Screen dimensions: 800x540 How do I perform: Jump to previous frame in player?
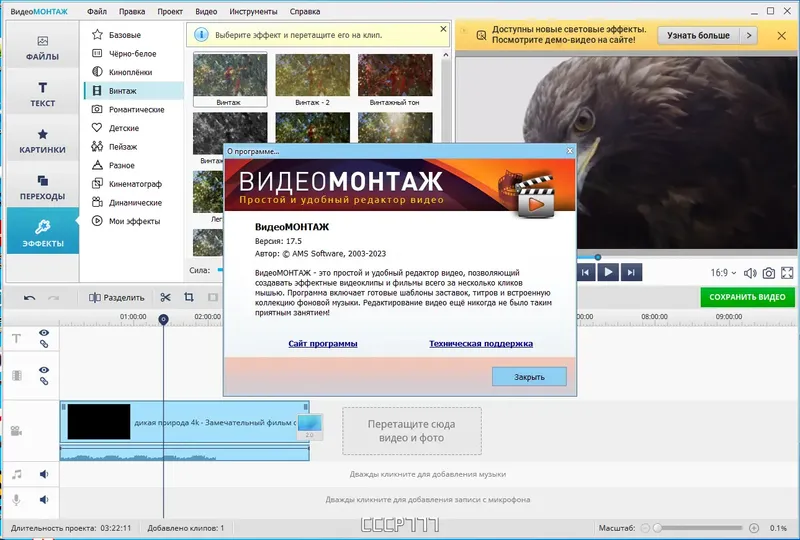coord(585,273)
